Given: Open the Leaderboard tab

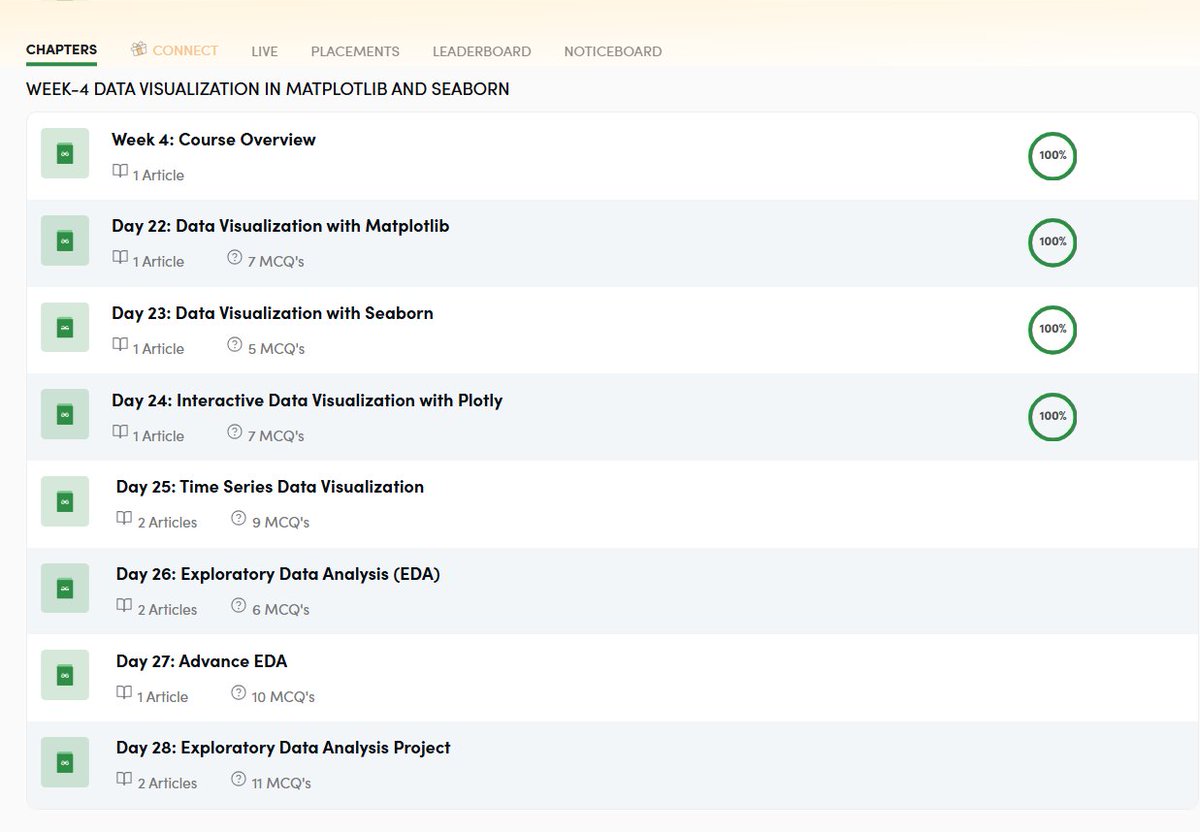Looking at the screenshot, I should pyautogui.click(x=482, y=52).
